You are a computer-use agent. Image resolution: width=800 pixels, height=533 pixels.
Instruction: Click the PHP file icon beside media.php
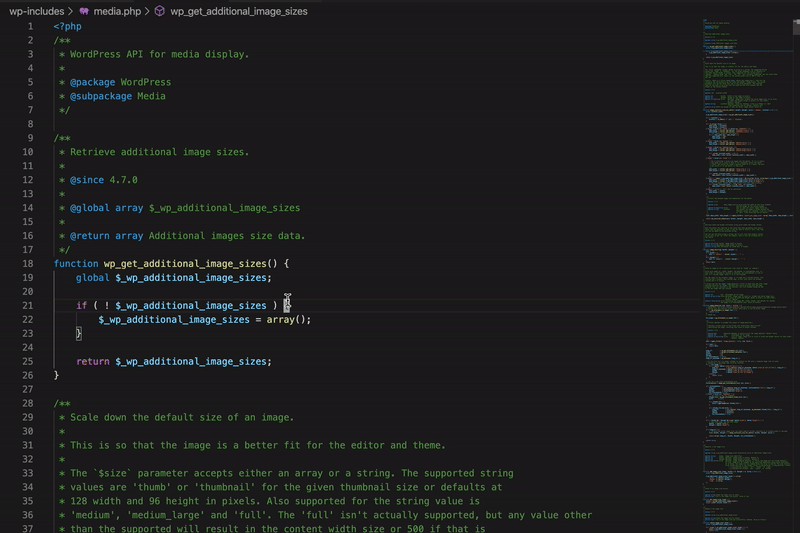[x=84, y=11]
